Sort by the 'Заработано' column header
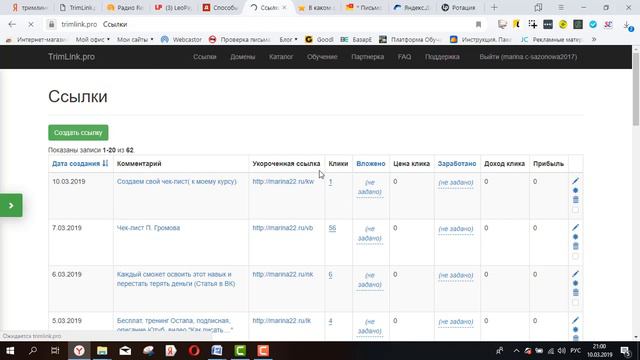 click(457, 164)
